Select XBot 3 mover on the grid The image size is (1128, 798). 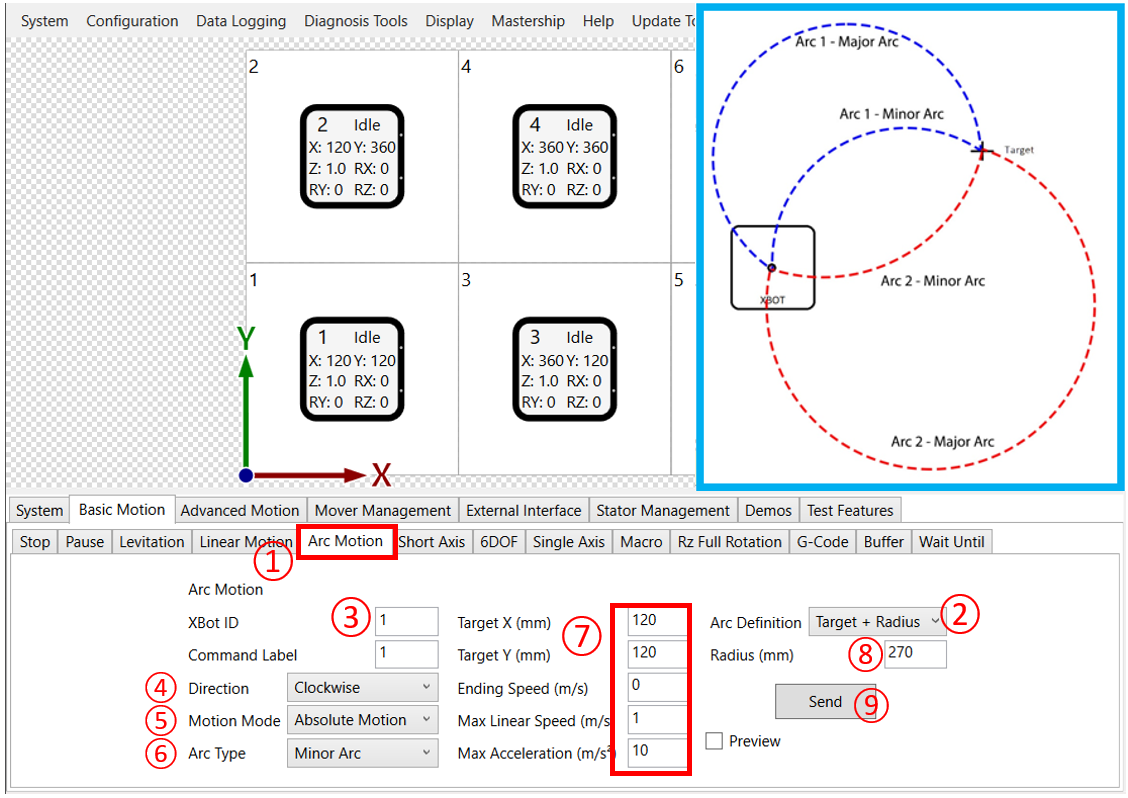click(x=564, y=370)
